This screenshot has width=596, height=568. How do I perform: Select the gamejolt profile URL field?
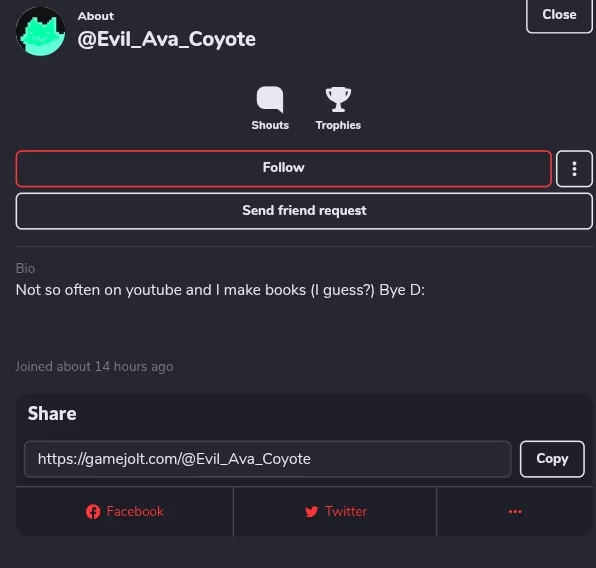point(268,459)
